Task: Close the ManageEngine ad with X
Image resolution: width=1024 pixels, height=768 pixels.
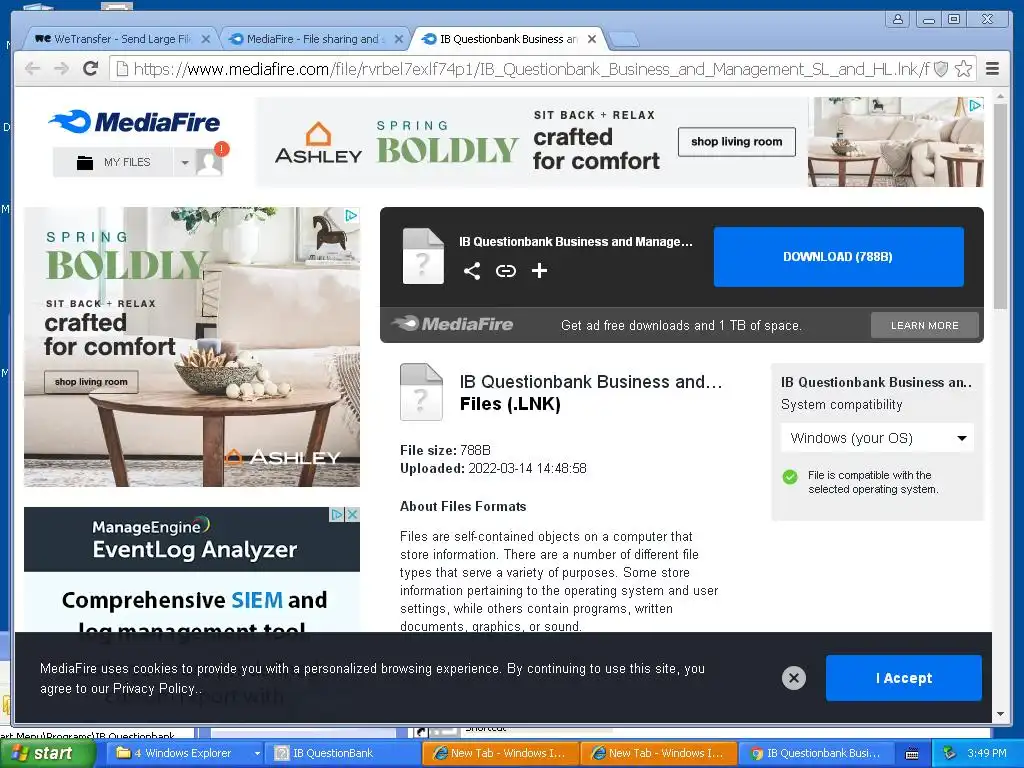Action: [x=353, y=514]
